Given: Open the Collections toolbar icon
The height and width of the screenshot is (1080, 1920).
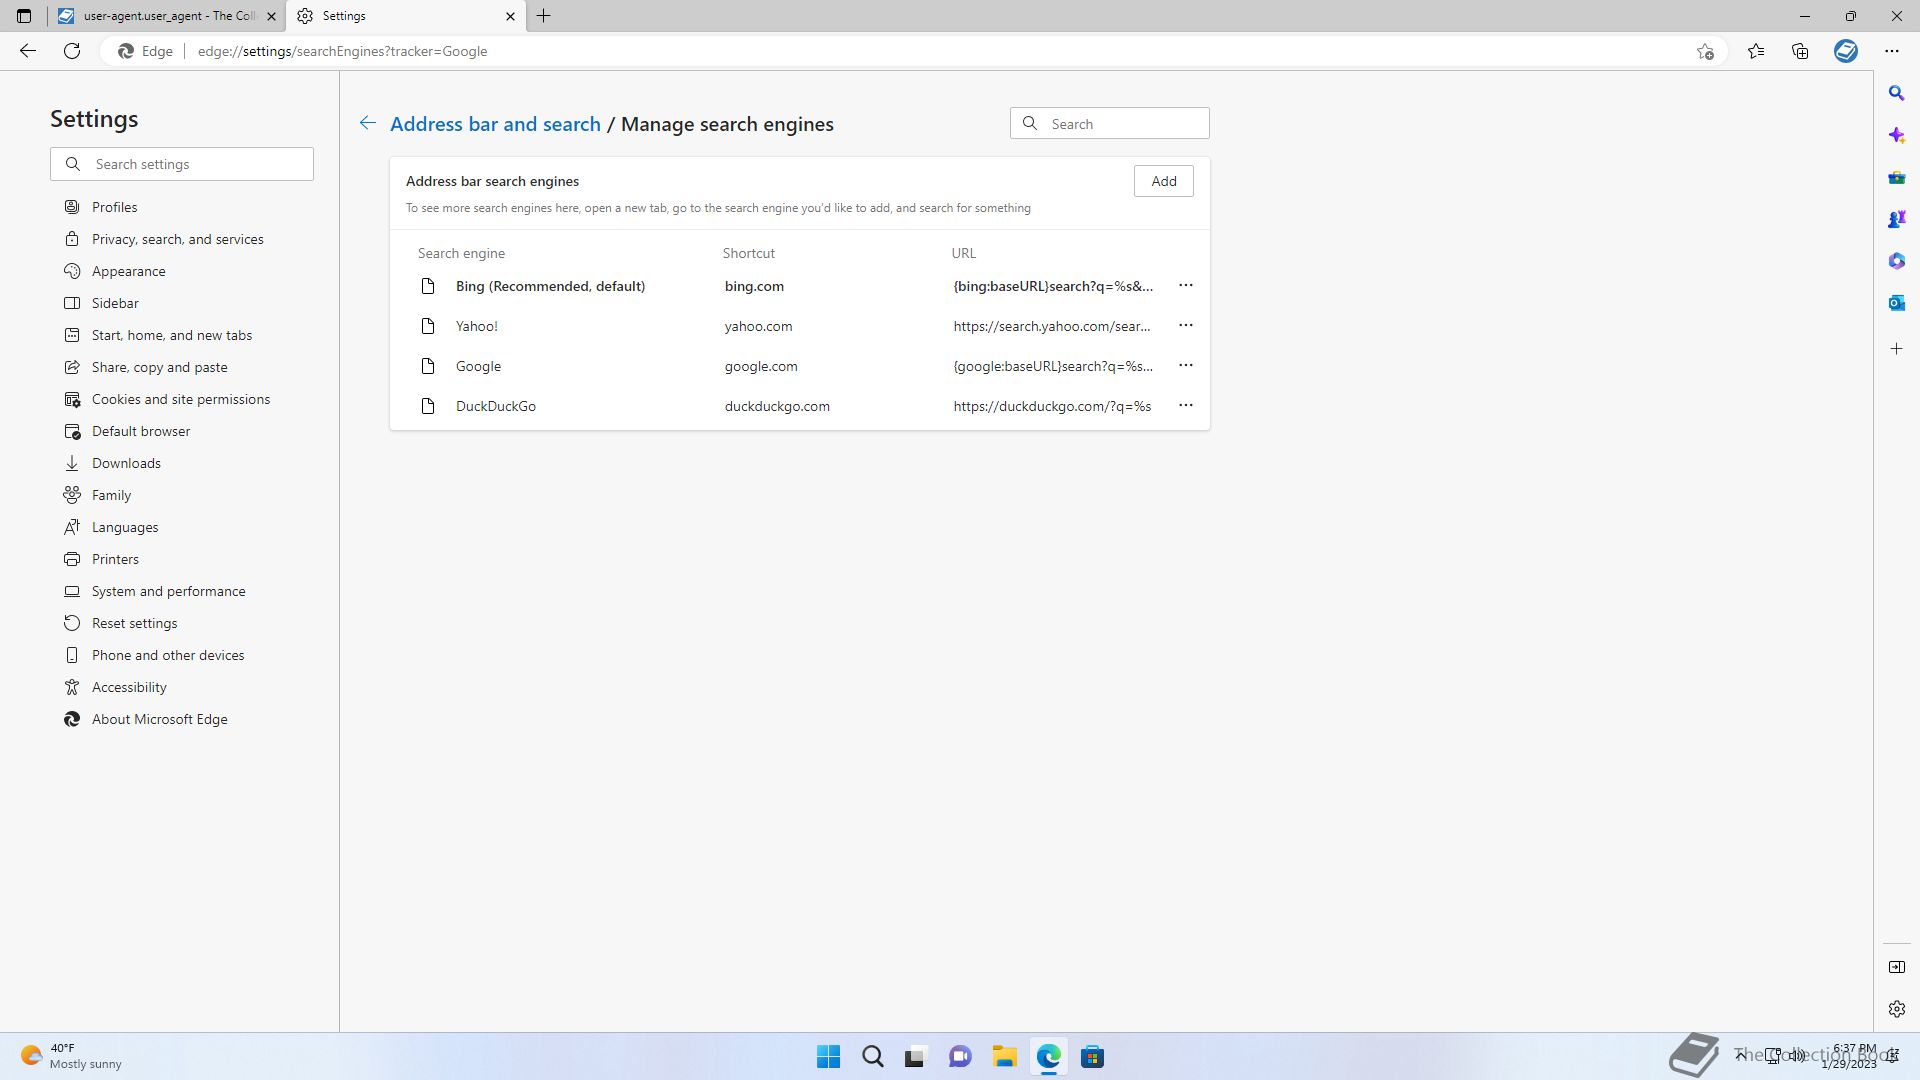Looking at the screenshot, I should tap(1800, 51).
